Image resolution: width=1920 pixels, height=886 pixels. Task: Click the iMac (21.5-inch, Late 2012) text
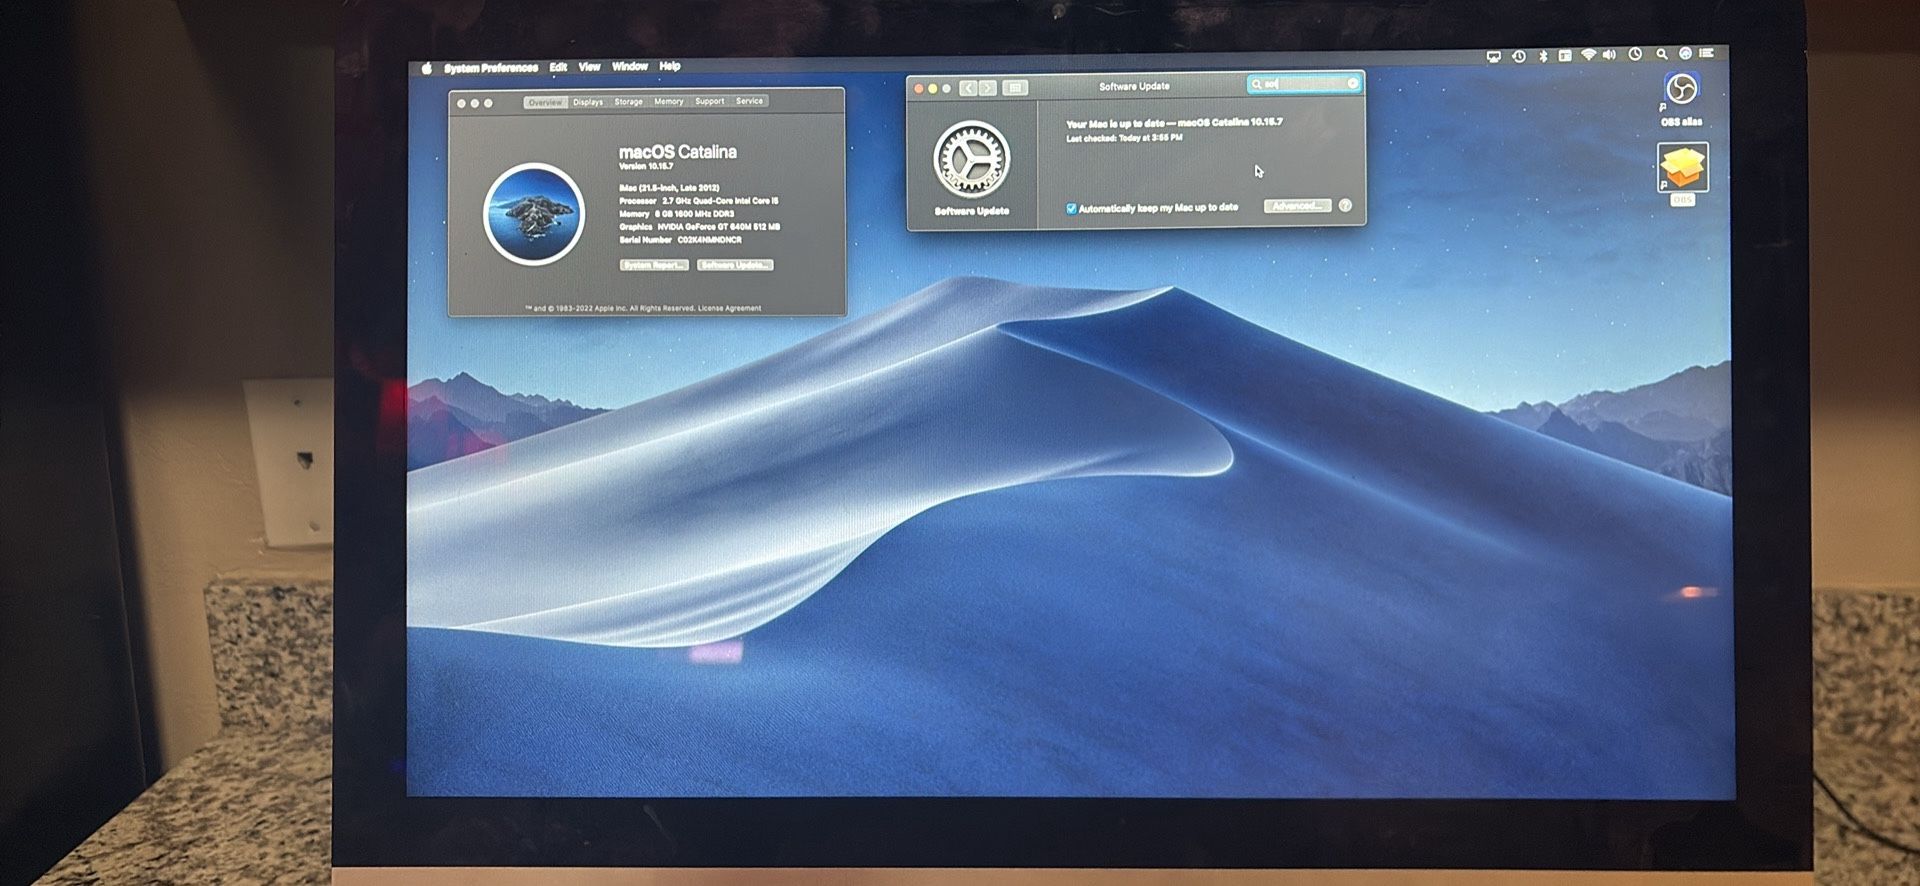click(x=669, y=188)
